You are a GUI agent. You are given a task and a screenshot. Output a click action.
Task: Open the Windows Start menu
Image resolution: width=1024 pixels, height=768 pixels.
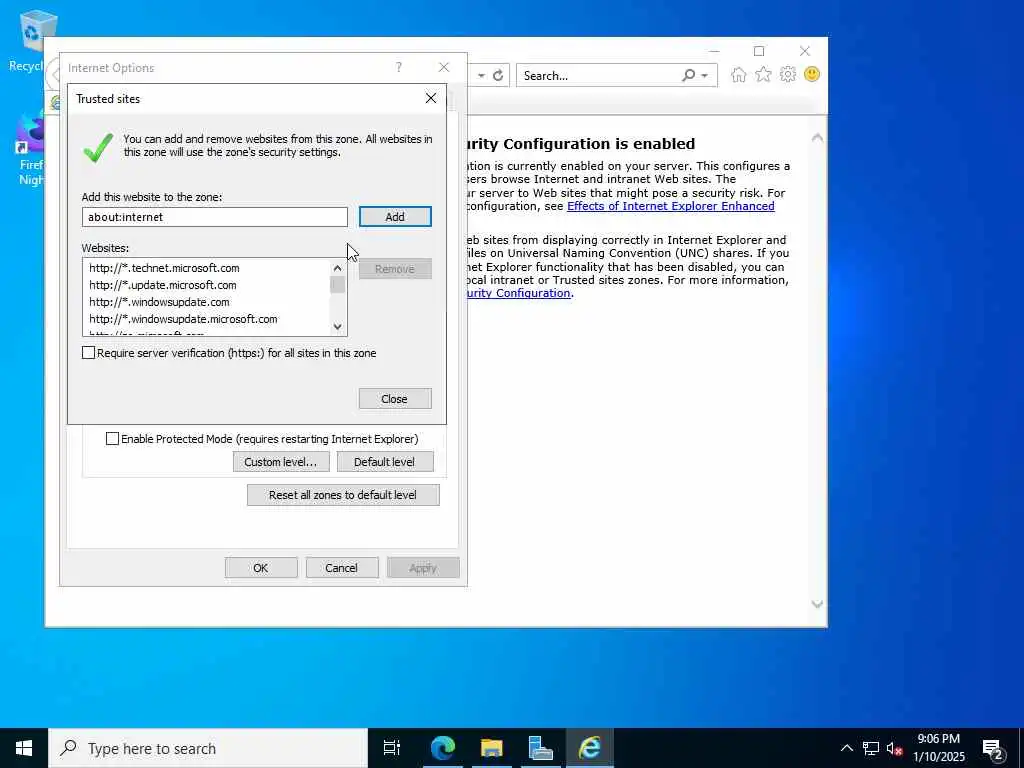coord(24,748)
